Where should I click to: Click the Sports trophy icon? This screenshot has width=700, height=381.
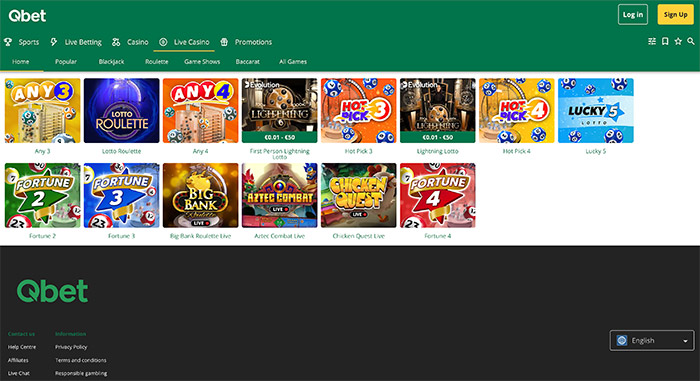coord(8,42)
